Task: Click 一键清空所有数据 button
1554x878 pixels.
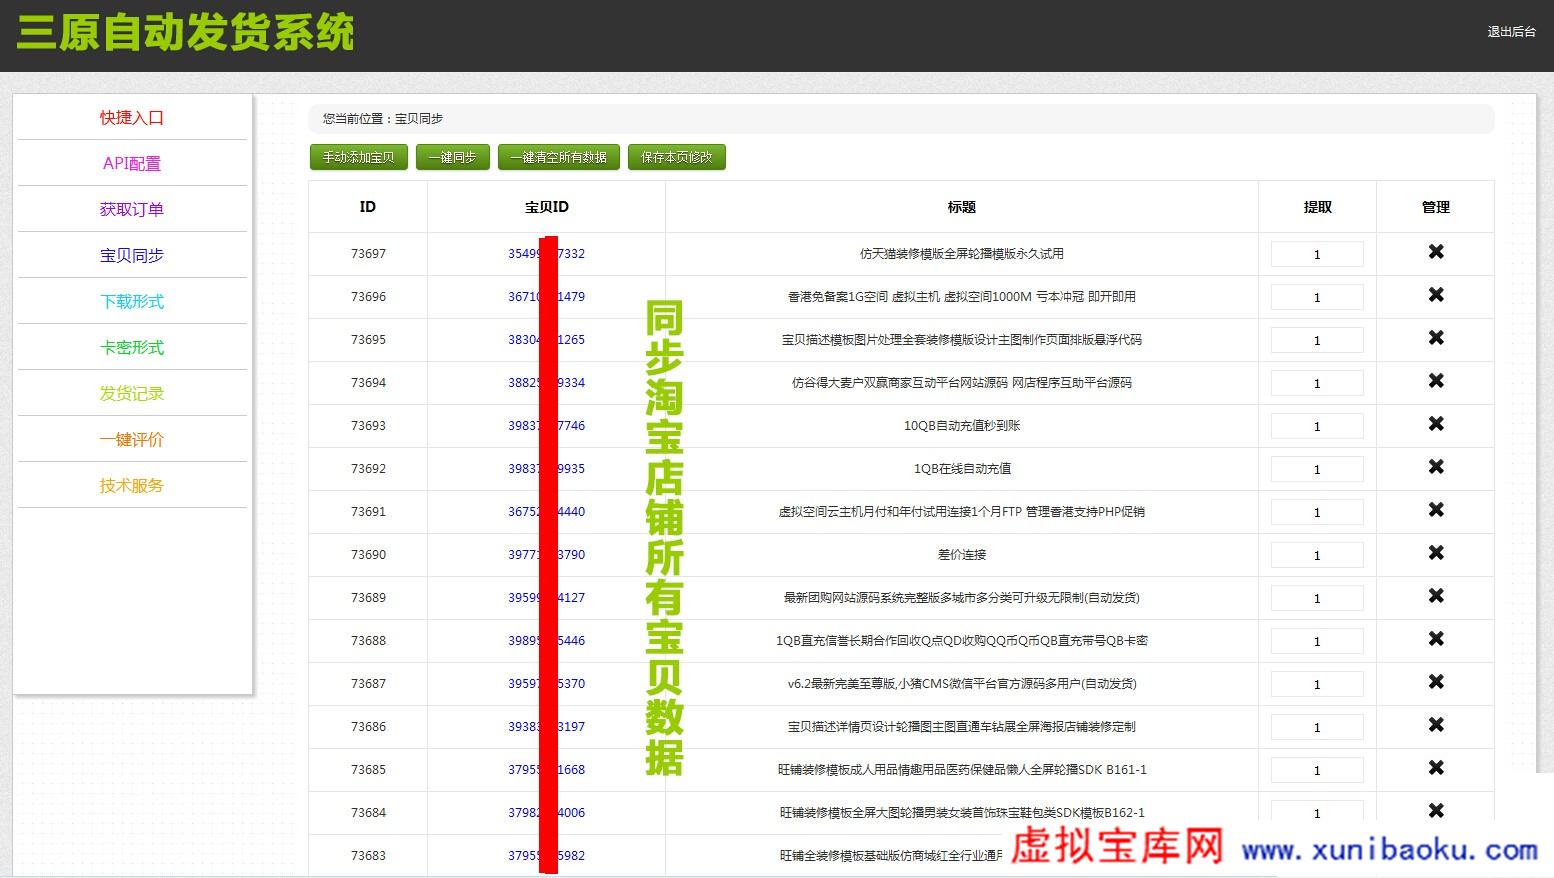Action: [x=559, y=157]
